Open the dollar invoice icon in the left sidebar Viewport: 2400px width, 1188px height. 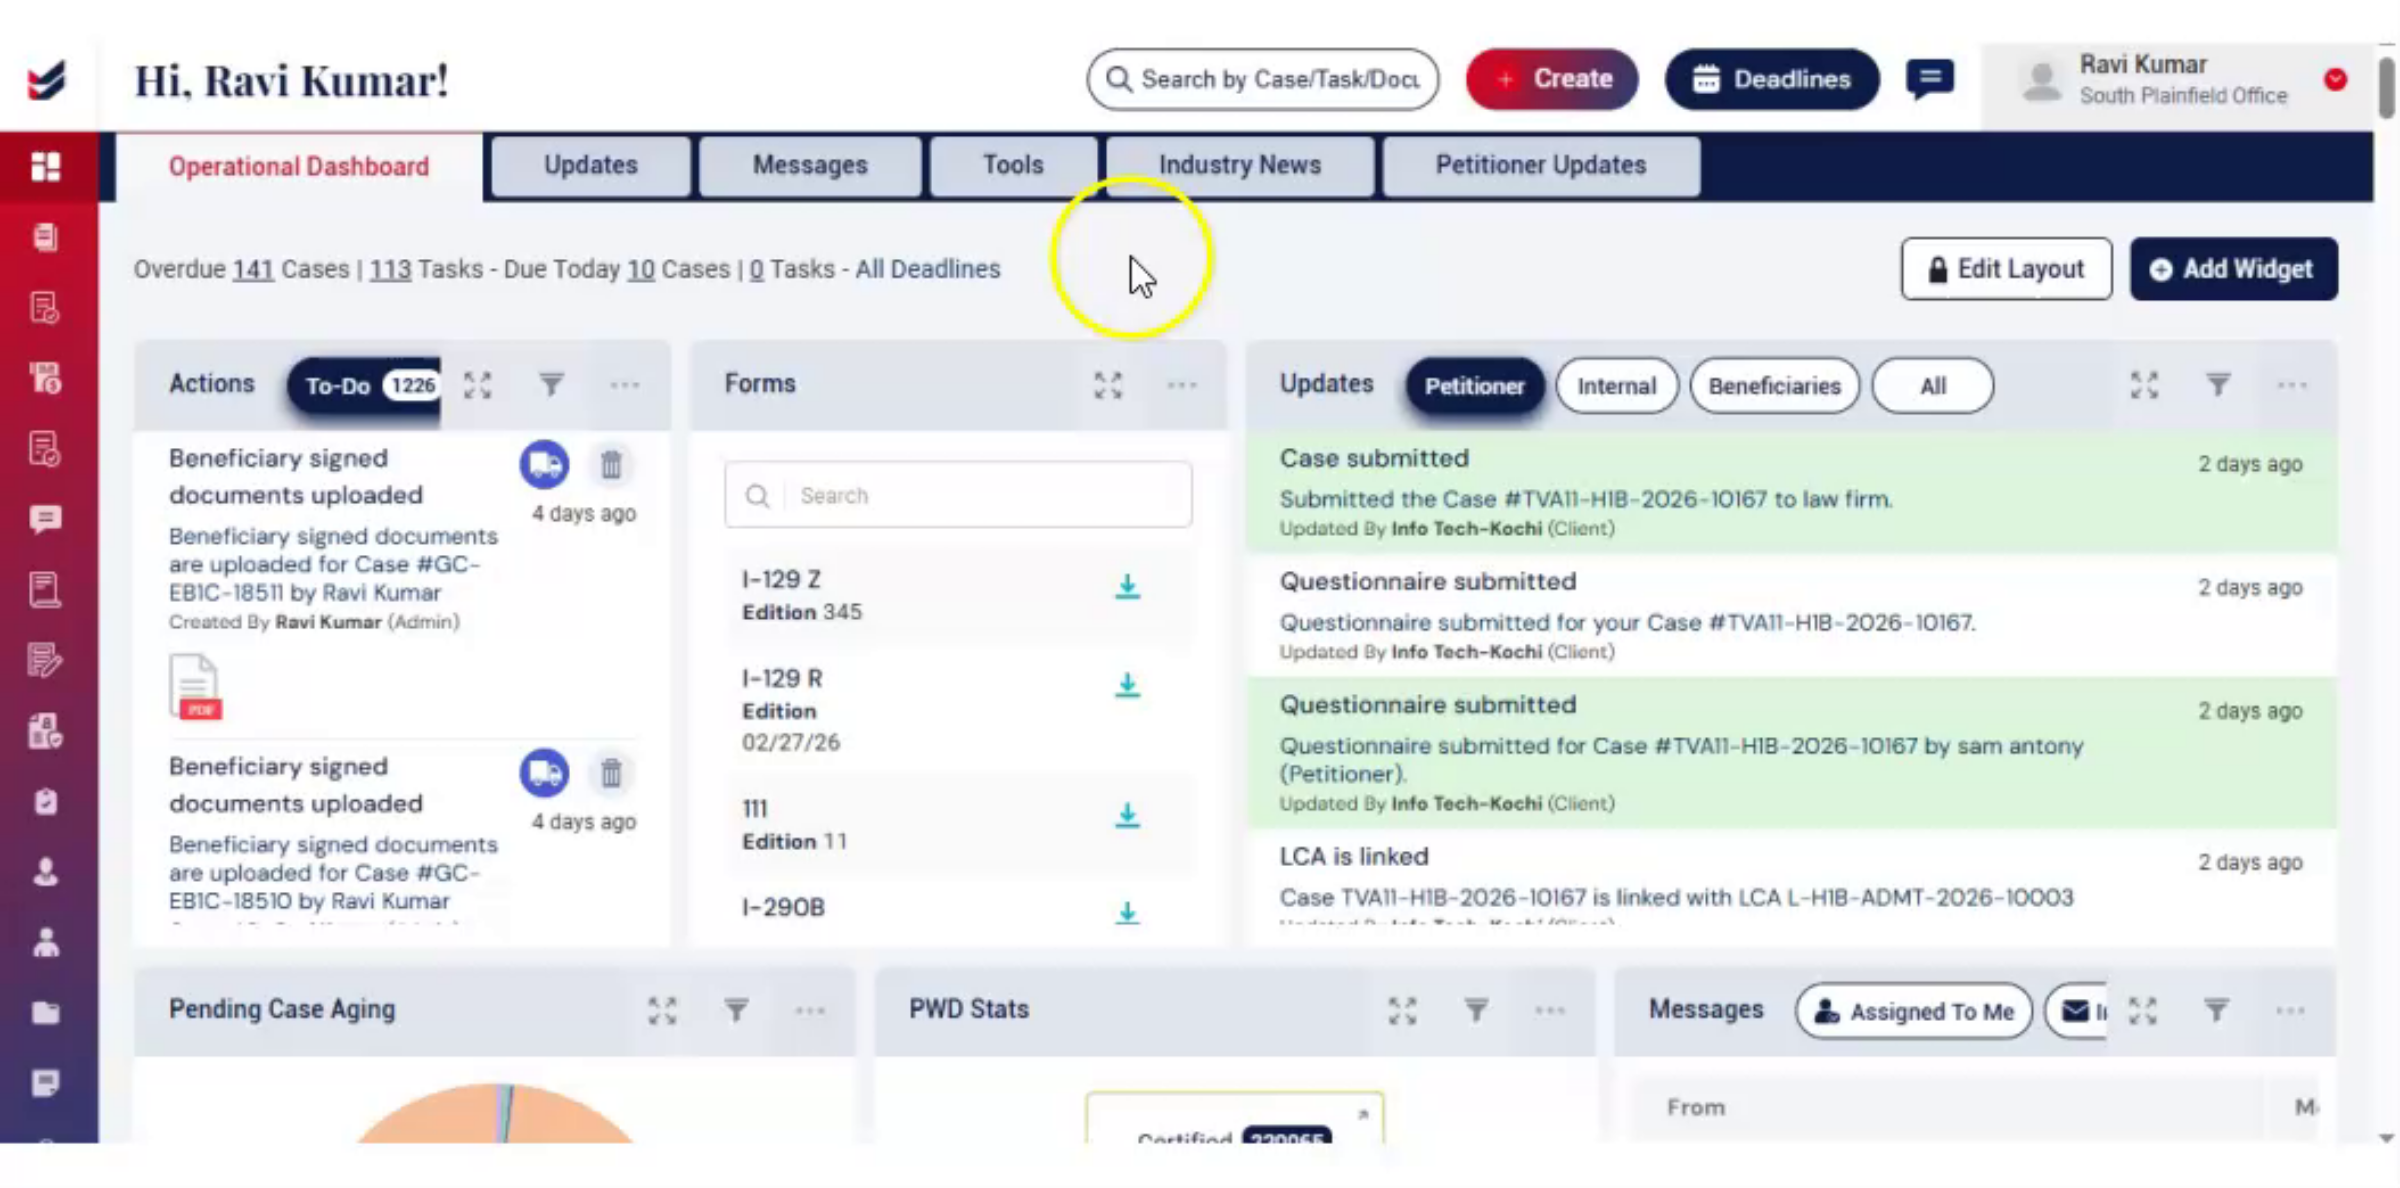pyautogui.click(x=46, y=378)
